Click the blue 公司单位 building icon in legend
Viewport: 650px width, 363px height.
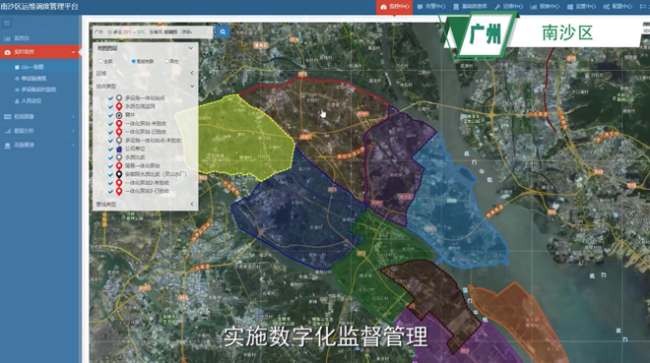[119, 149]
